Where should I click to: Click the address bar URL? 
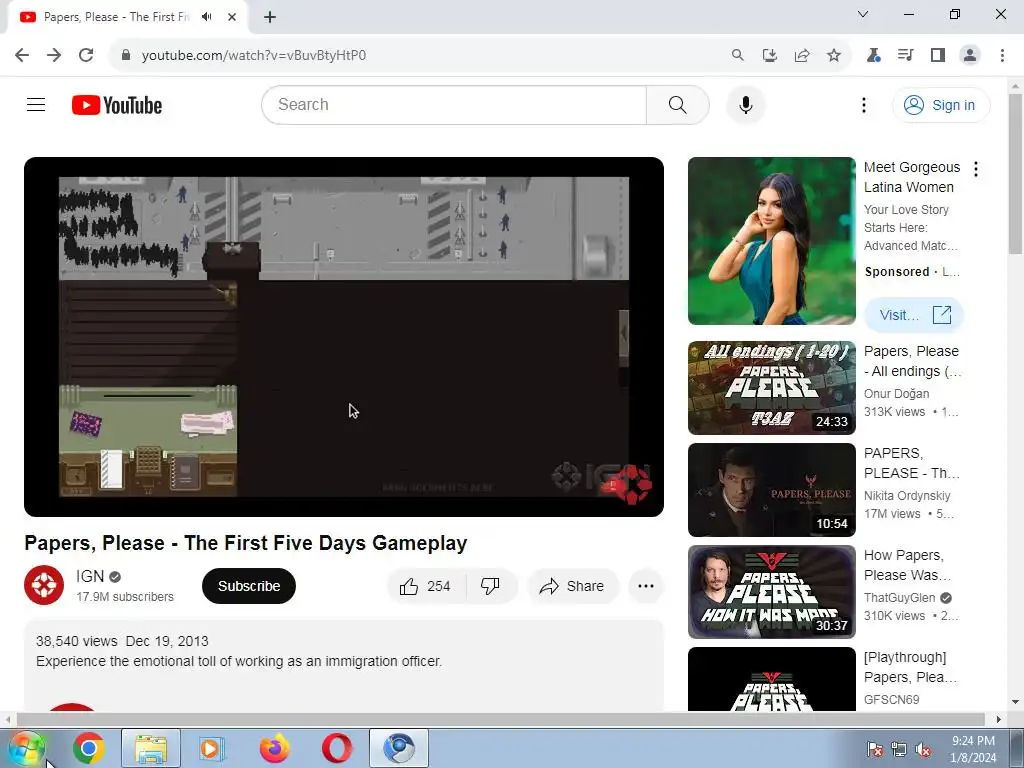(254, 55)
